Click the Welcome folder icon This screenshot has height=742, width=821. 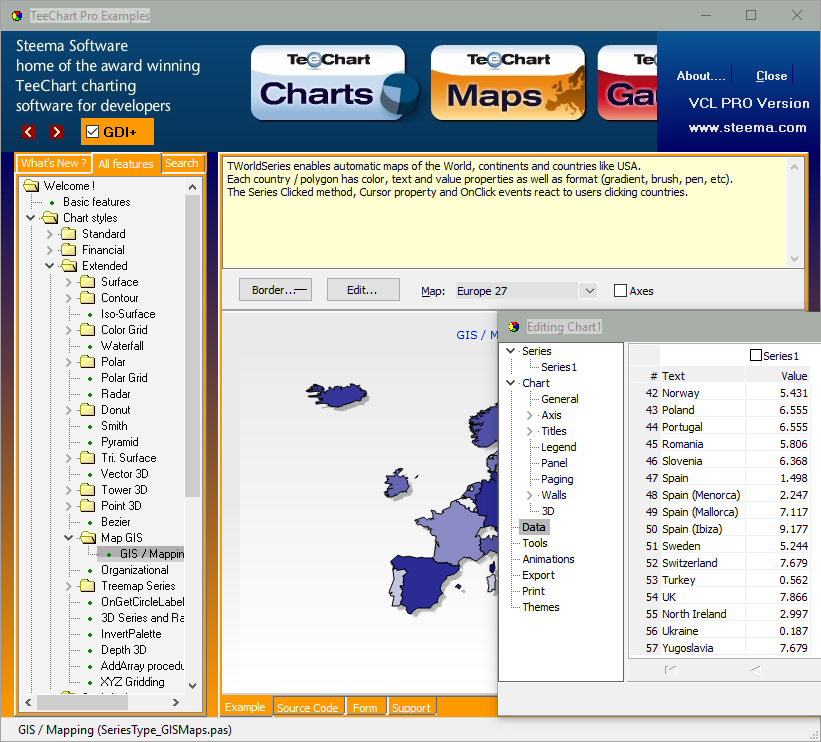point(31,186)
